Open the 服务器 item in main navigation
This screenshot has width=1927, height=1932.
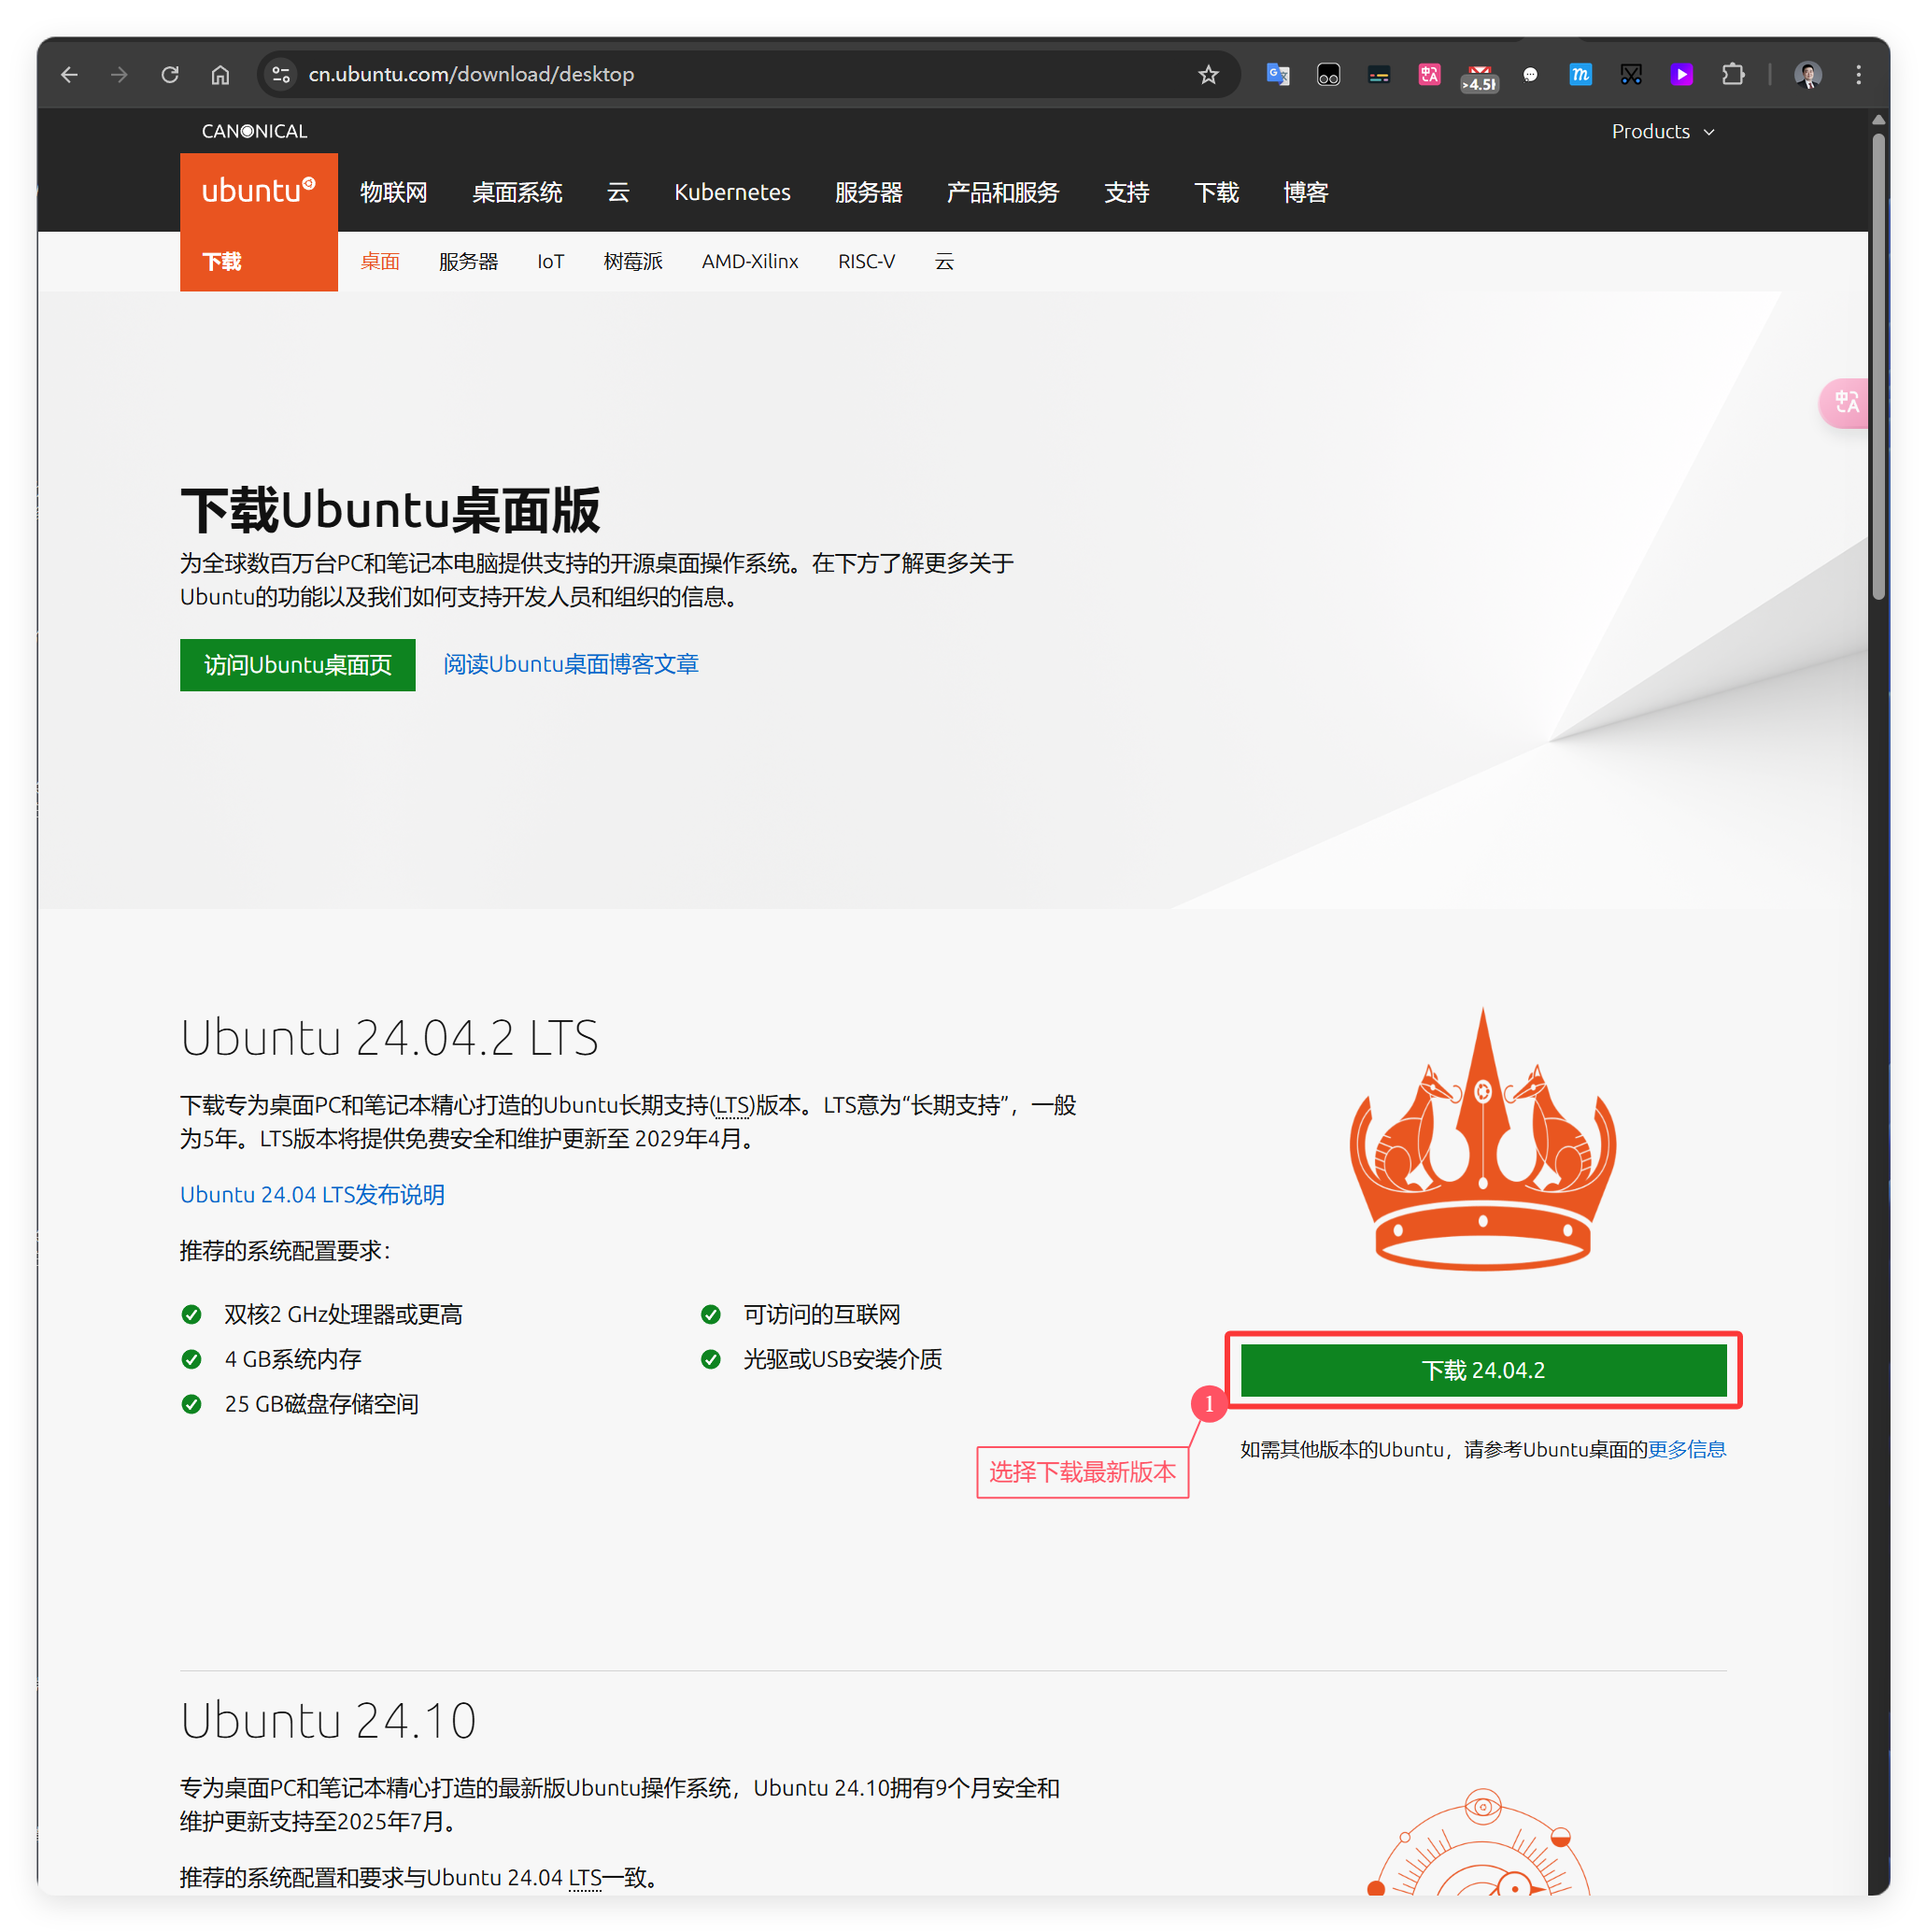click(868, 192)
